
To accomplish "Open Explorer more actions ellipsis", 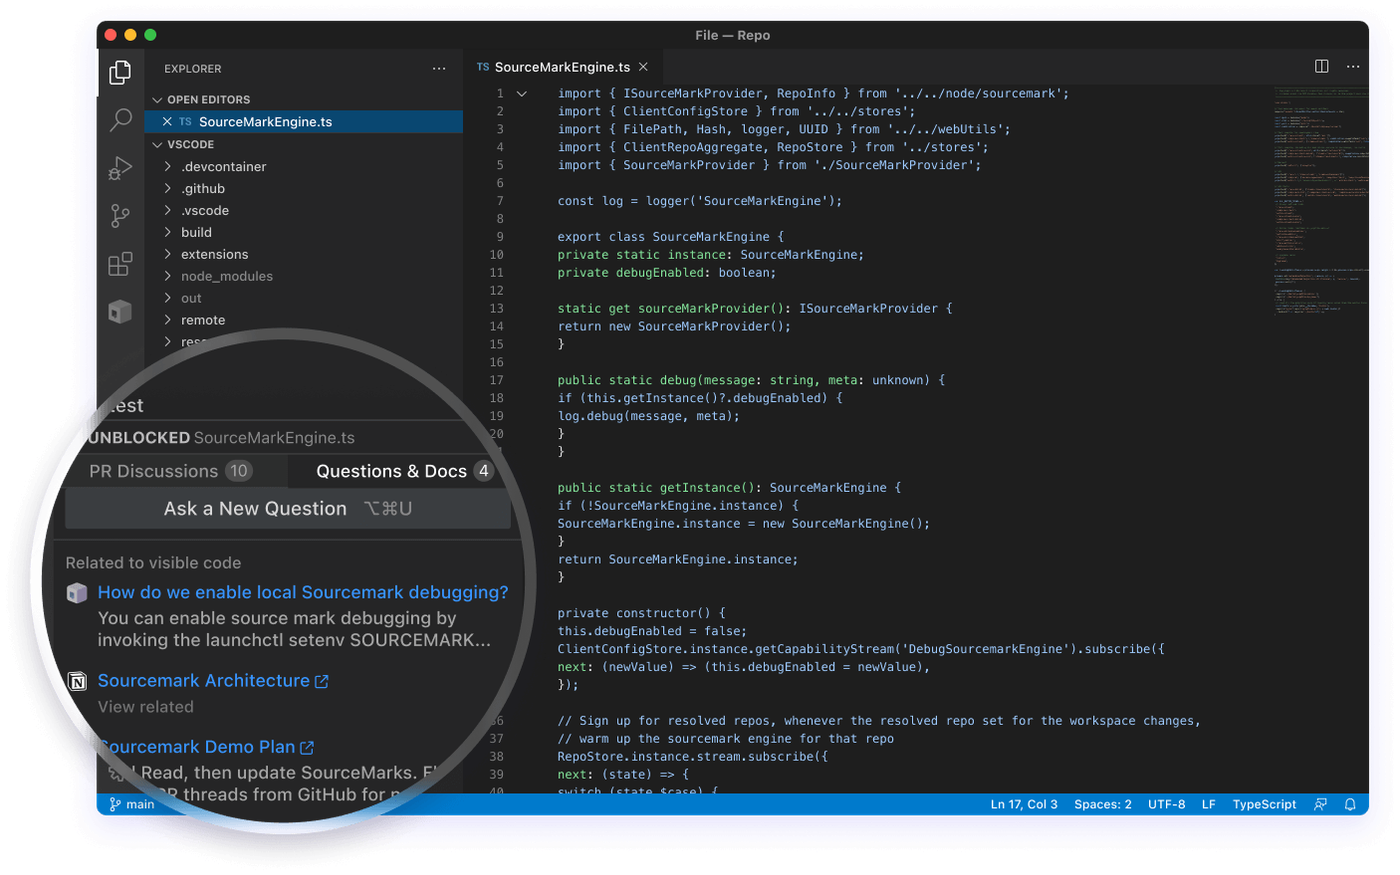I will [439, 69].
